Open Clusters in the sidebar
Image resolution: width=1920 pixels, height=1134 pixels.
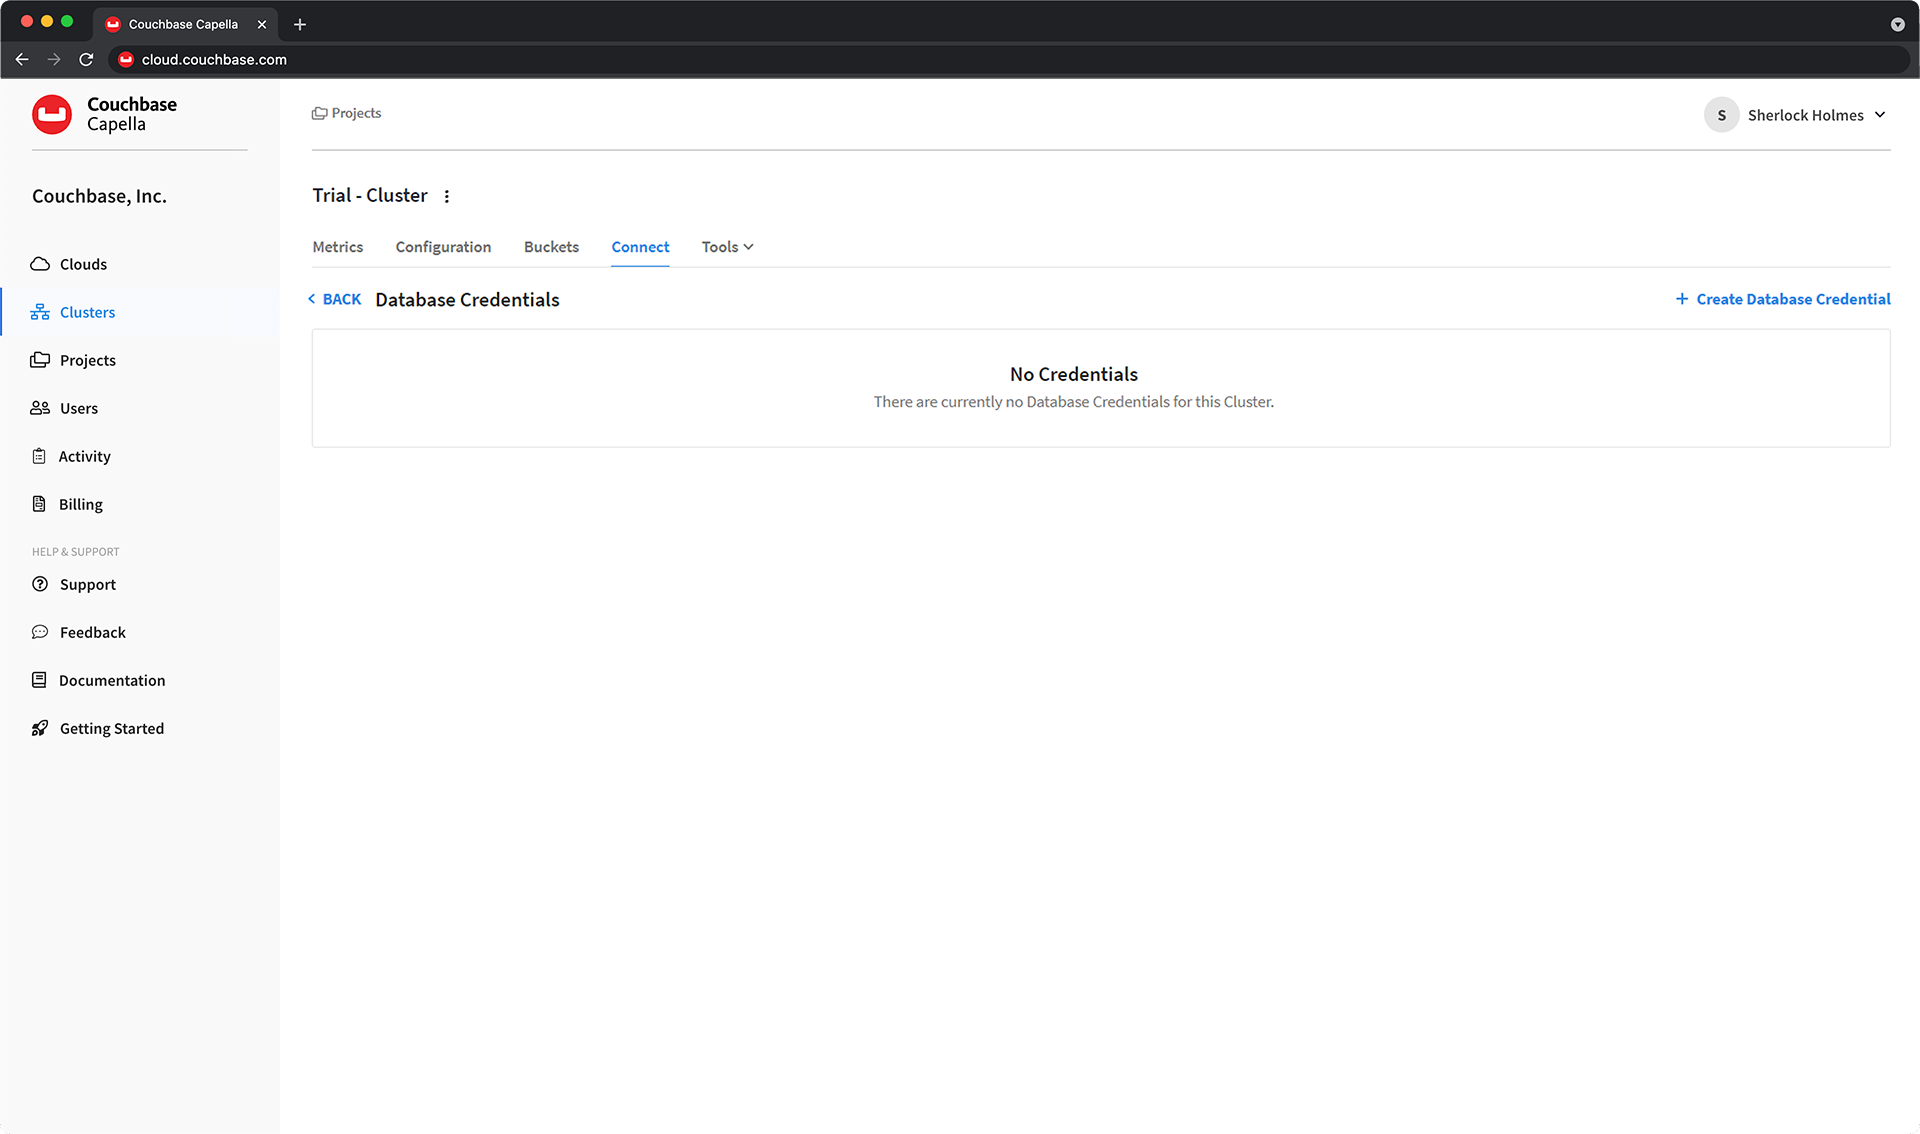pos(73,312)
